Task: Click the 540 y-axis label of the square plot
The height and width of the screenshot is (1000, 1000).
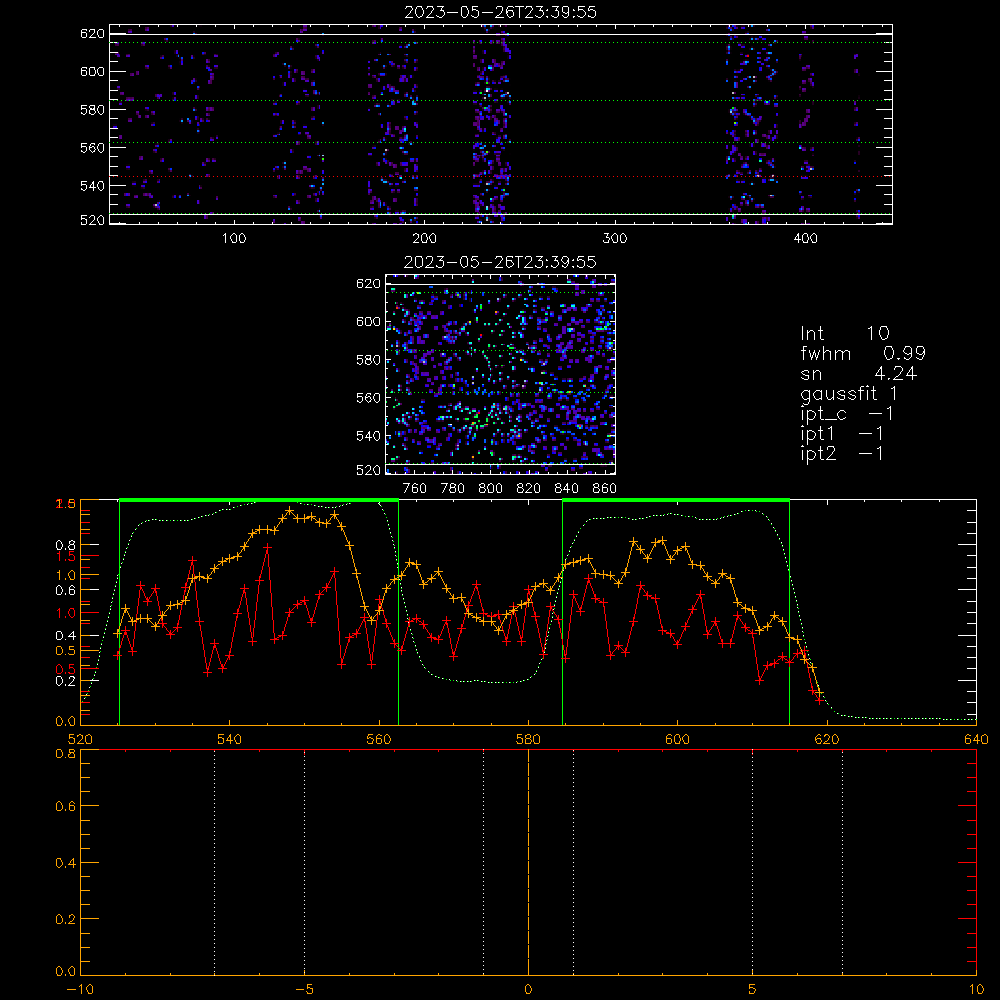Action: click(x=368, y=436)
